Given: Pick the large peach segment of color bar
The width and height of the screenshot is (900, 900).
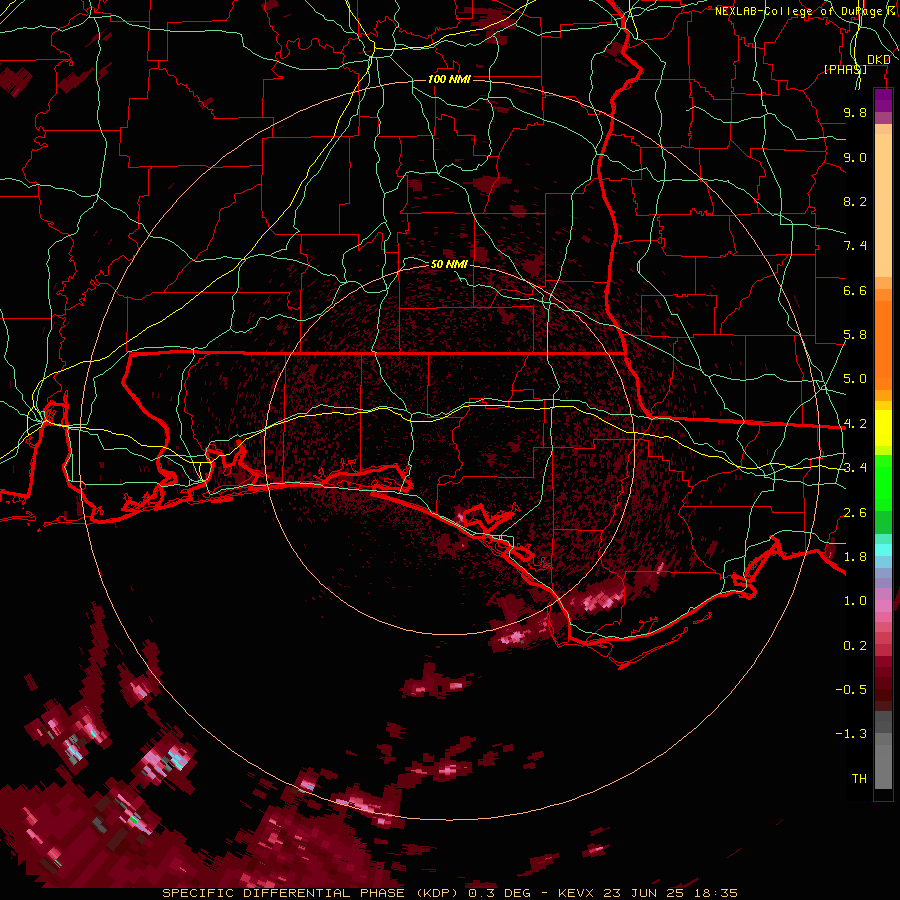Looking at the screenshot, I should click(x=883, y=205).
